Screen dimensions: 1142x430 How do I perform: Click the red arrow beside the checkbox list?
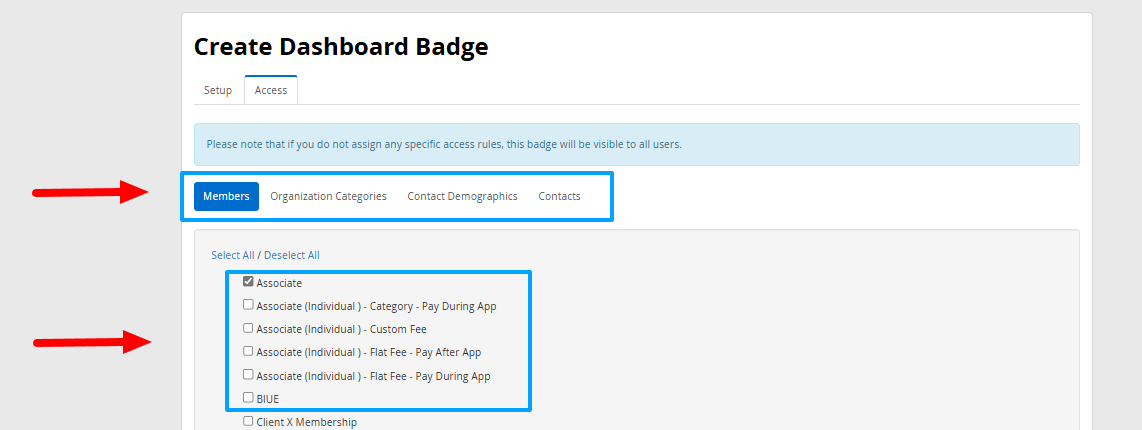click(x=92, y=342)
